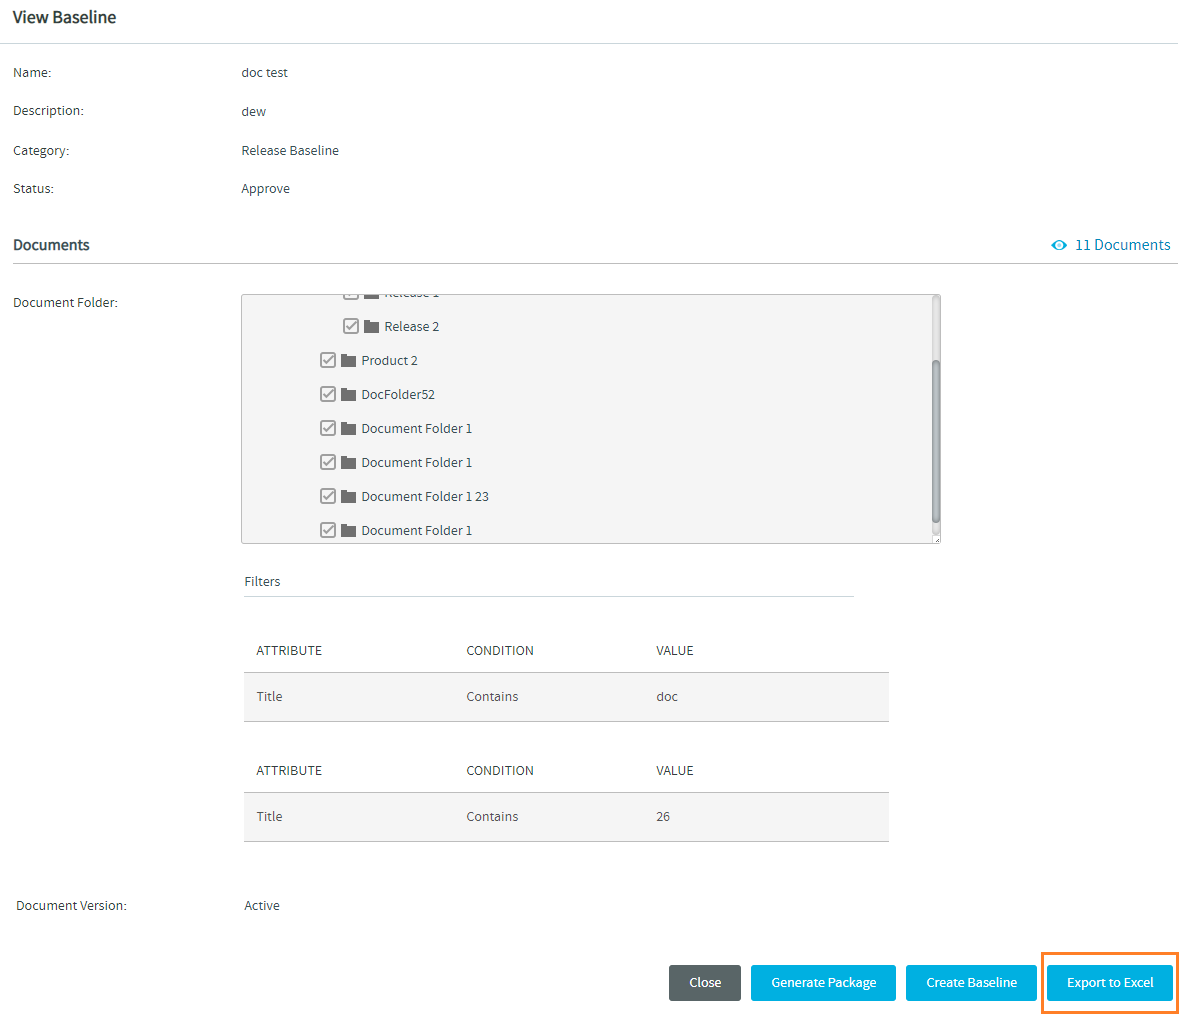
Task: Open the 11 Documents link
Action: [x=1122, y=245]
